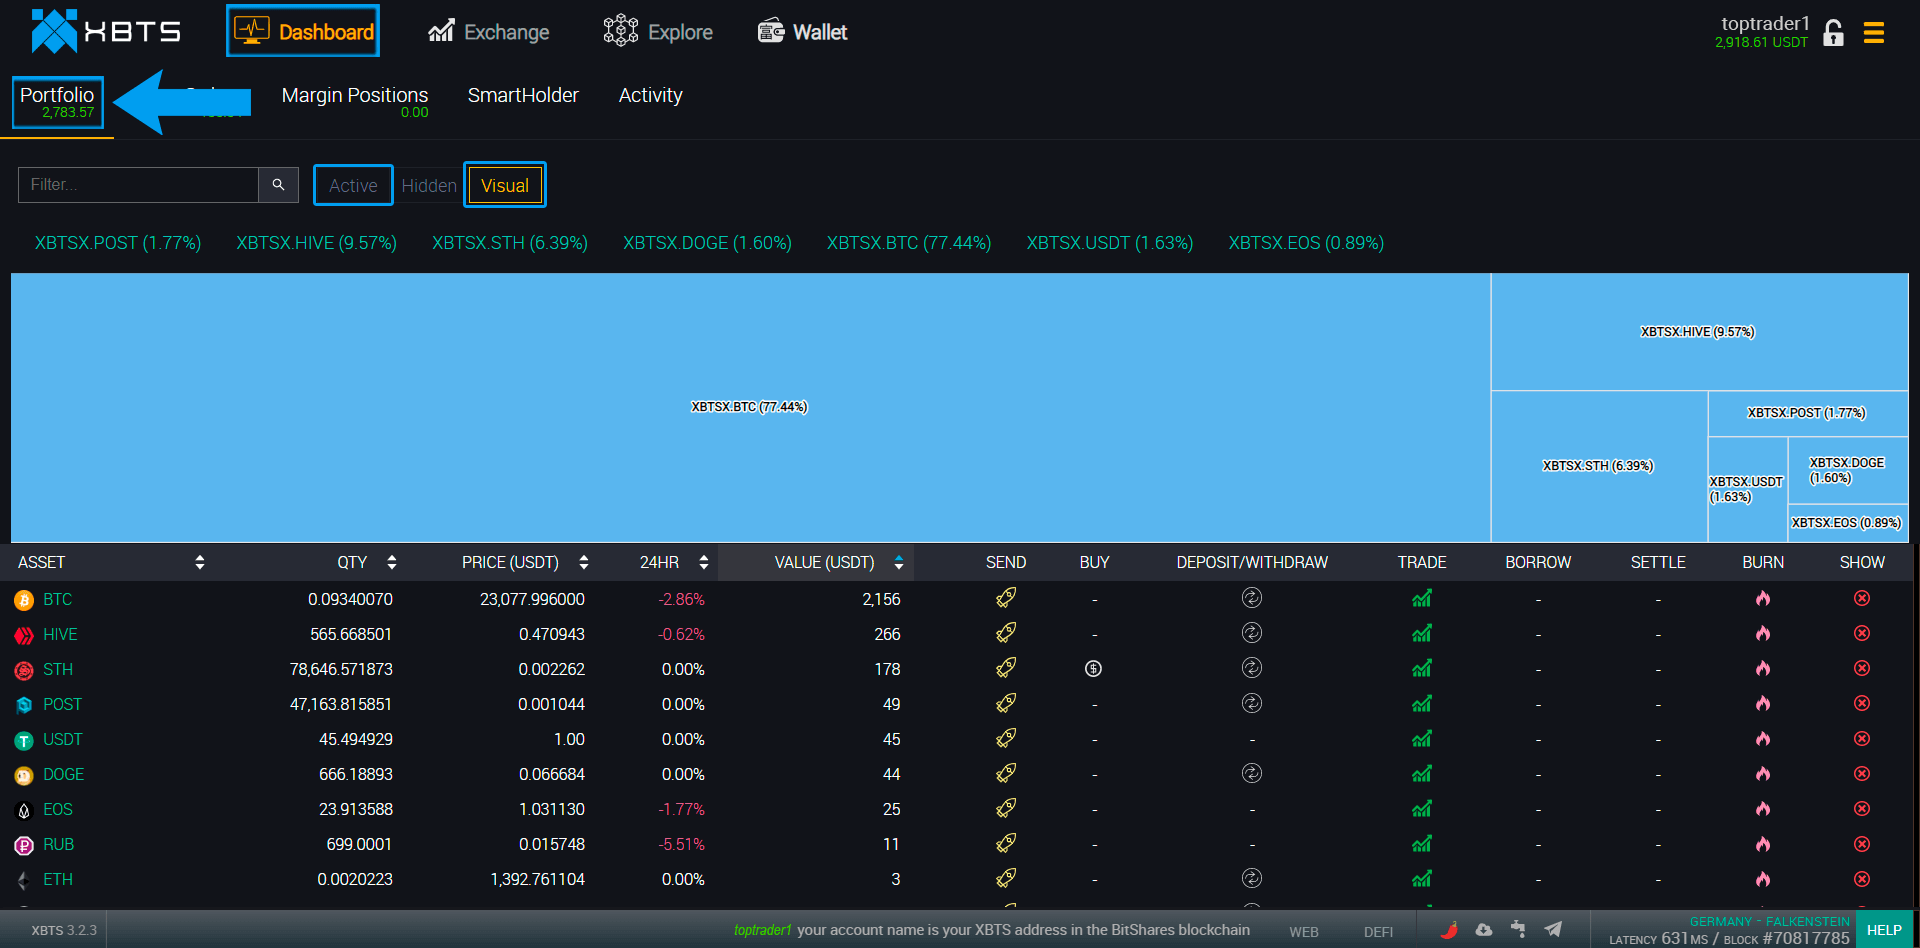Switch to SmartHolder sub-tab
Image resolution: width=1920 pixels, height=948 pixels.
click(x=523, y=95)
